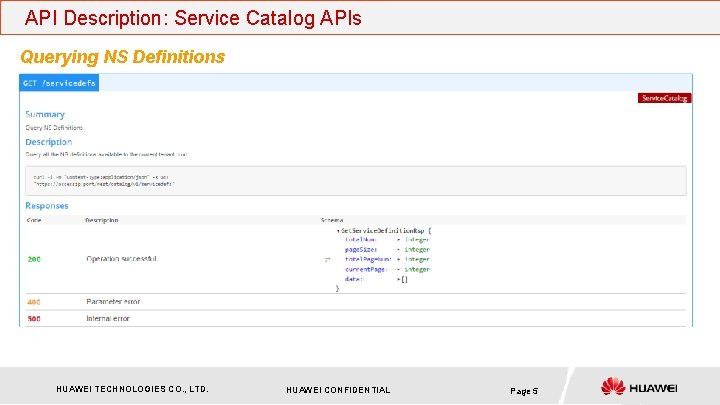This screenshot has height=405, width=720.
Task: Click the Page 5 footer label
Action: [524, 389]
